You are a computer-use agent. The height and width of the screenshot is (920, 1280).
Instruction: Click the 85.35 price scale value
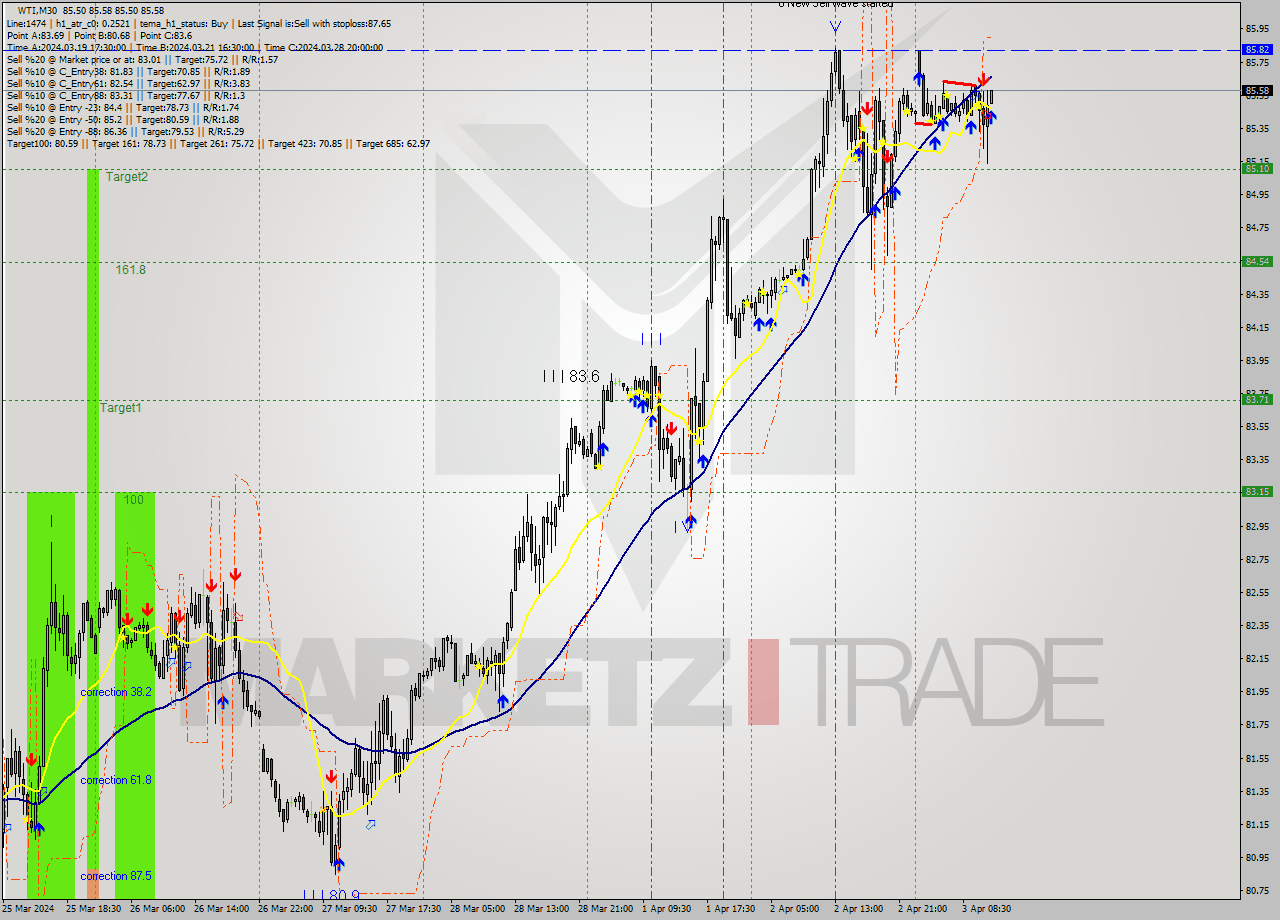click(1257, 128)
